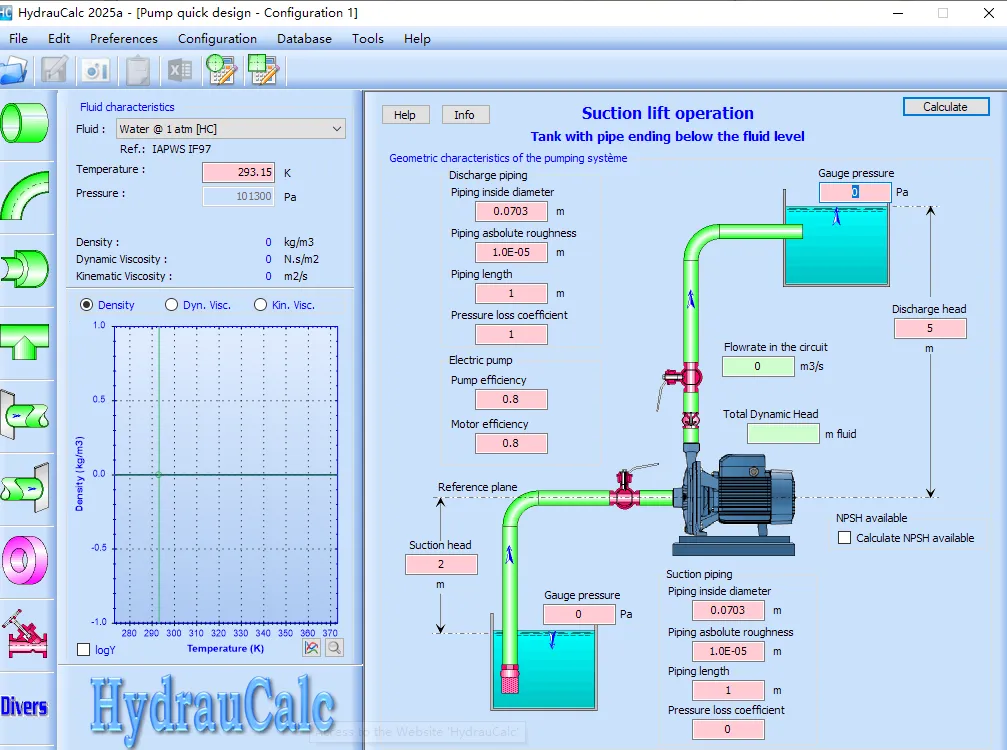This screenshot has width=1007, height=750.
Task: Open the Help menu in menu bar
Action: (x=417, y=39)
